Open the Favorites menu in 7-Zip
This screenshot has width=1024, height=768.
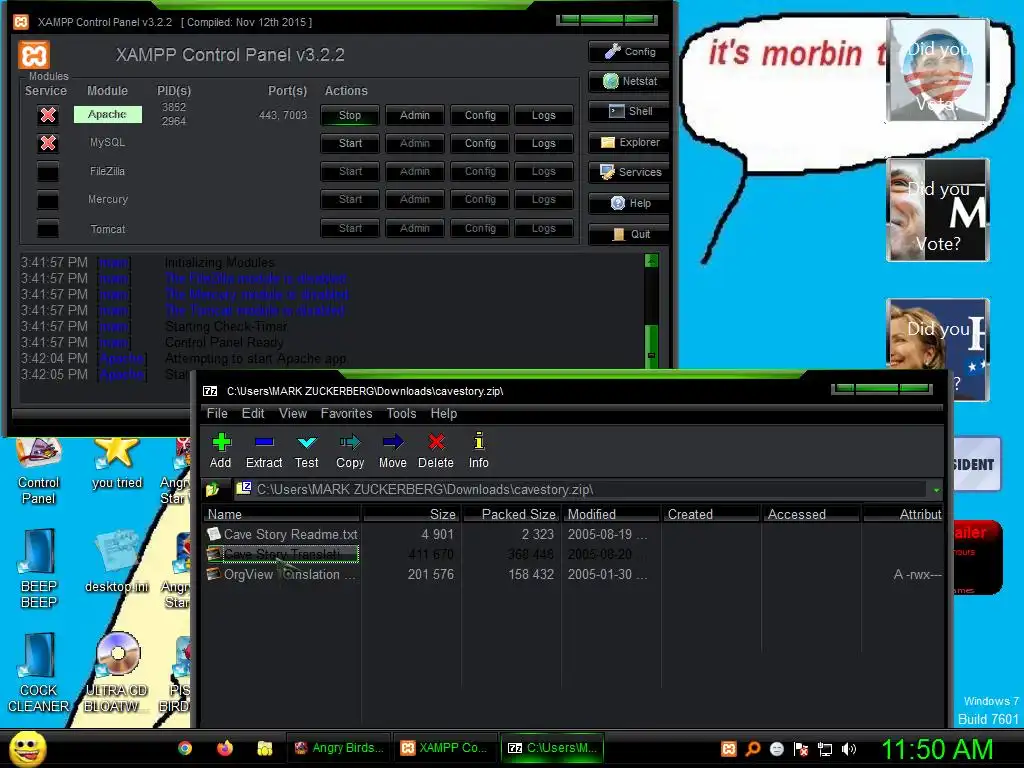click(346, 413)
